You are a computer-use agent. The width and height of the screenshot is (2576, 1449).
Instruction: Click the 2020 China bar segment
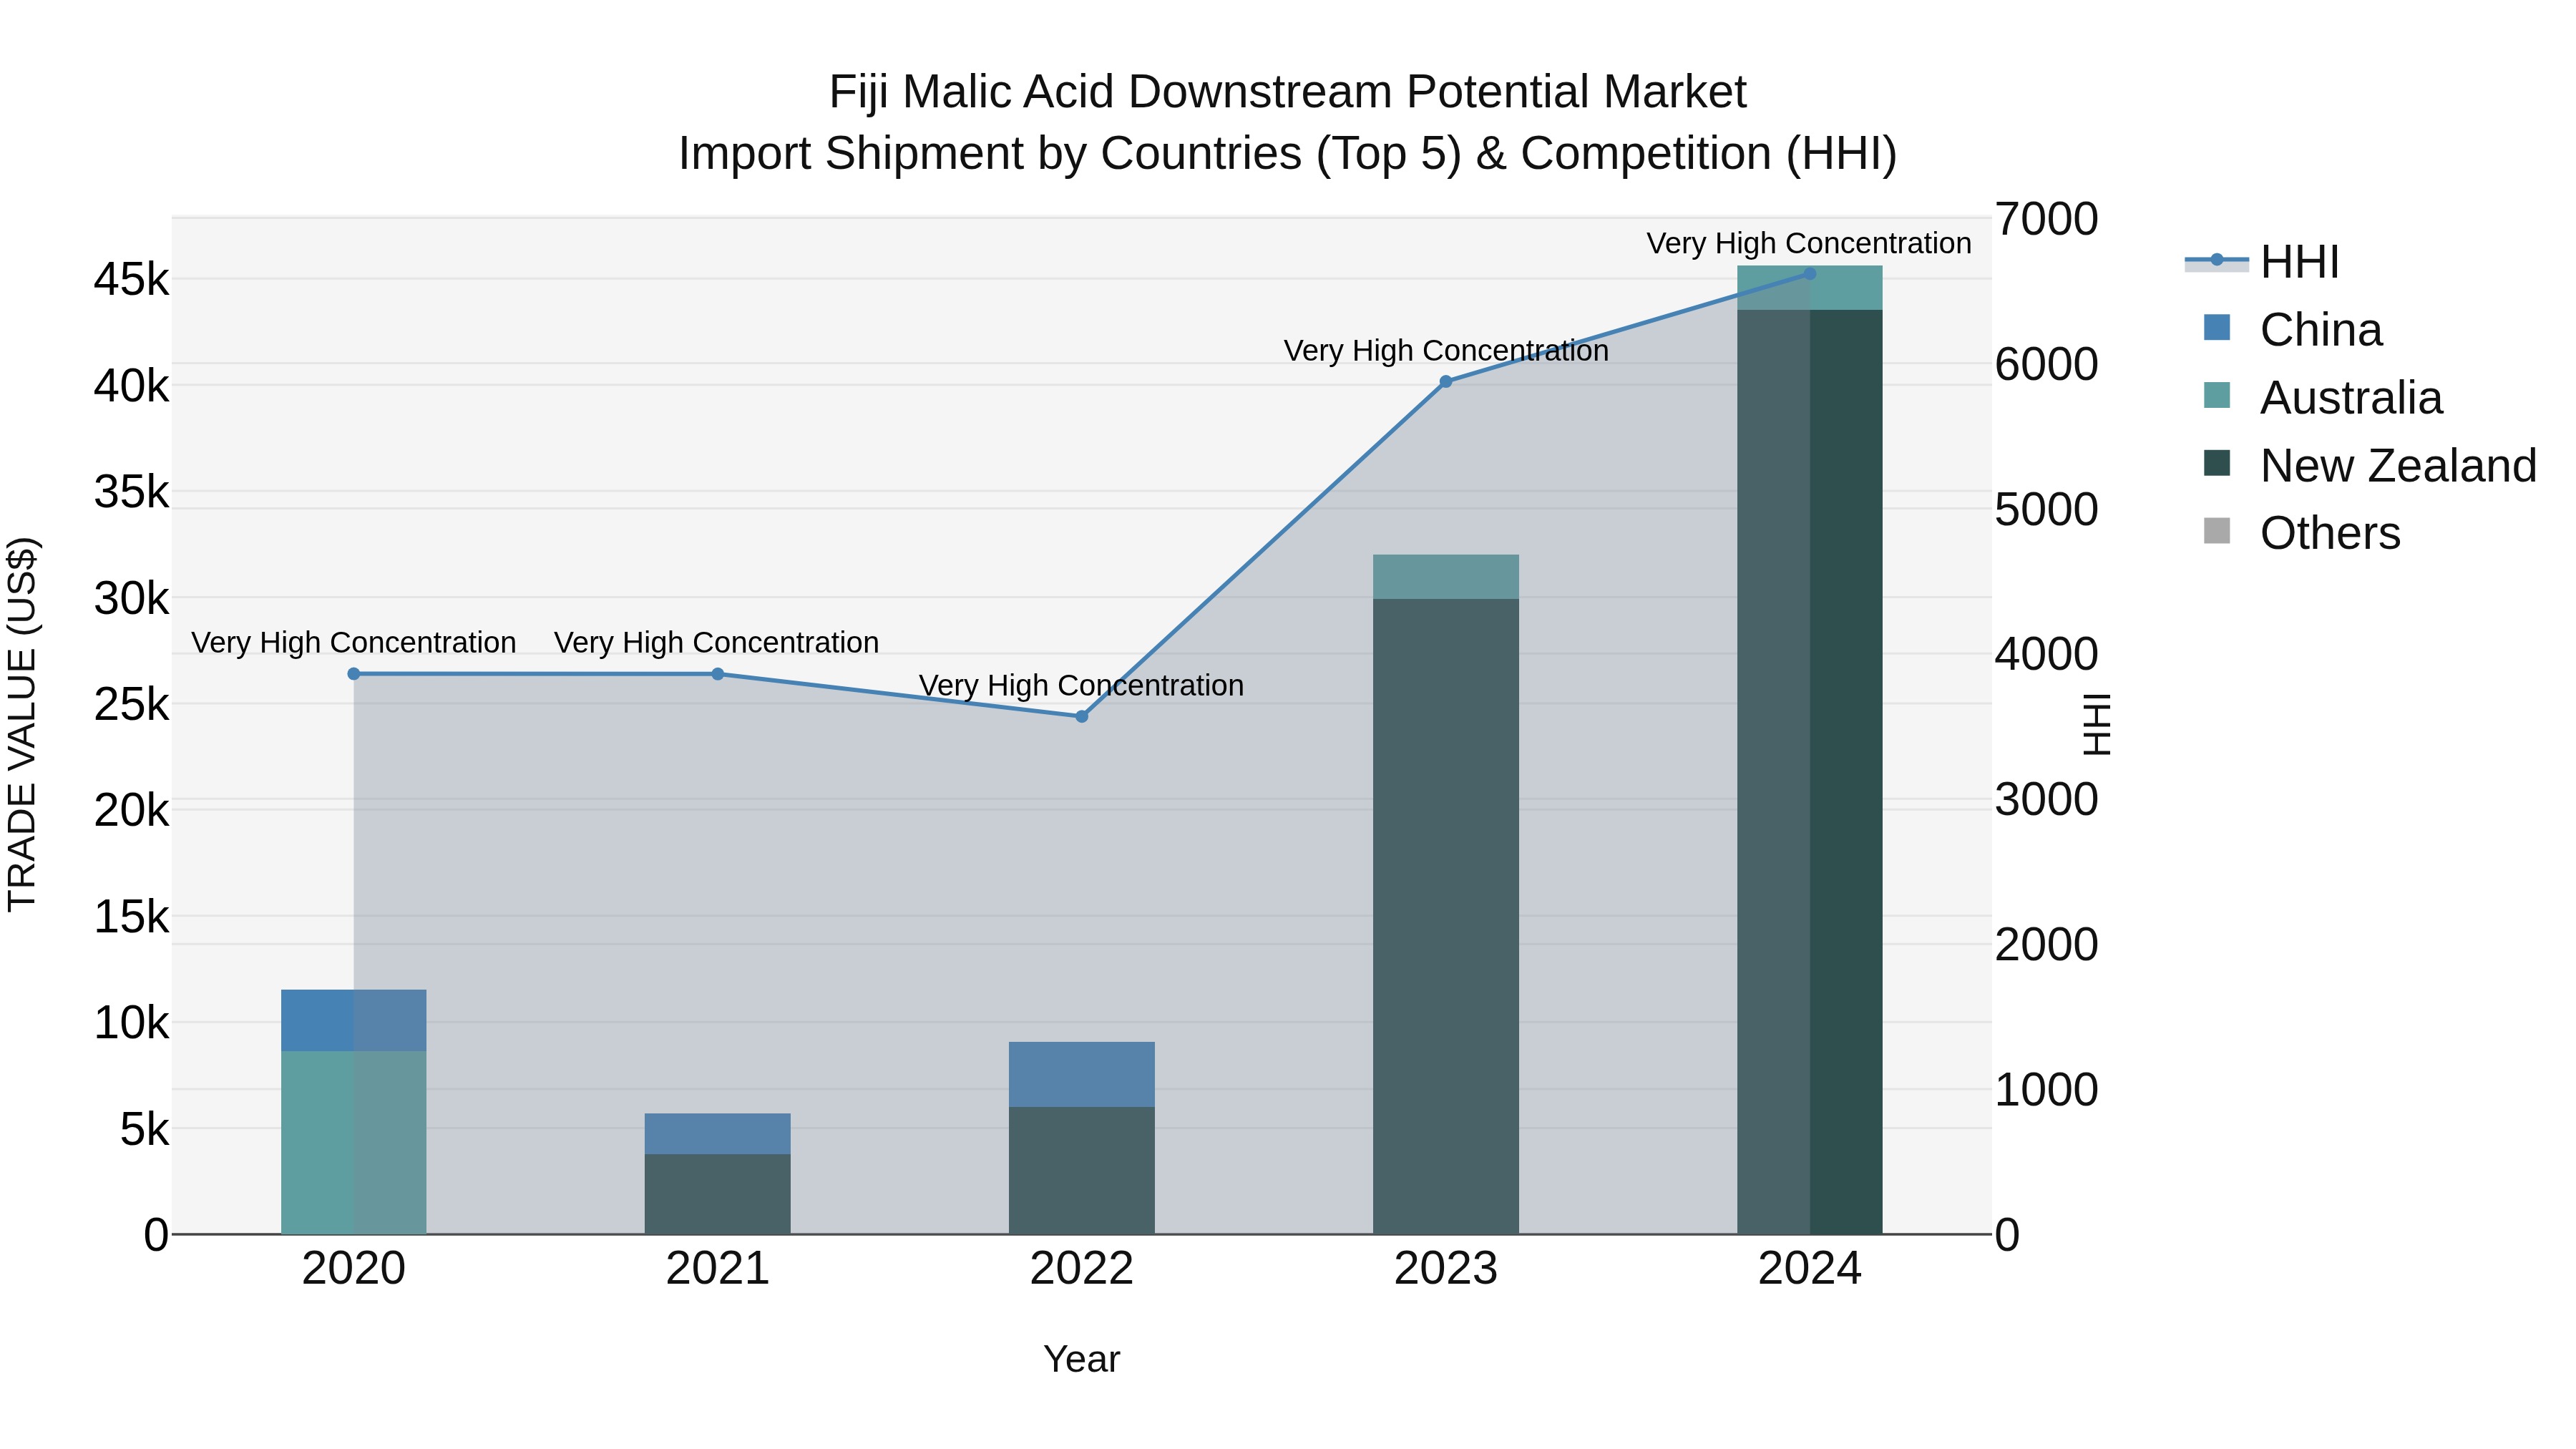tap(354, 1020)
